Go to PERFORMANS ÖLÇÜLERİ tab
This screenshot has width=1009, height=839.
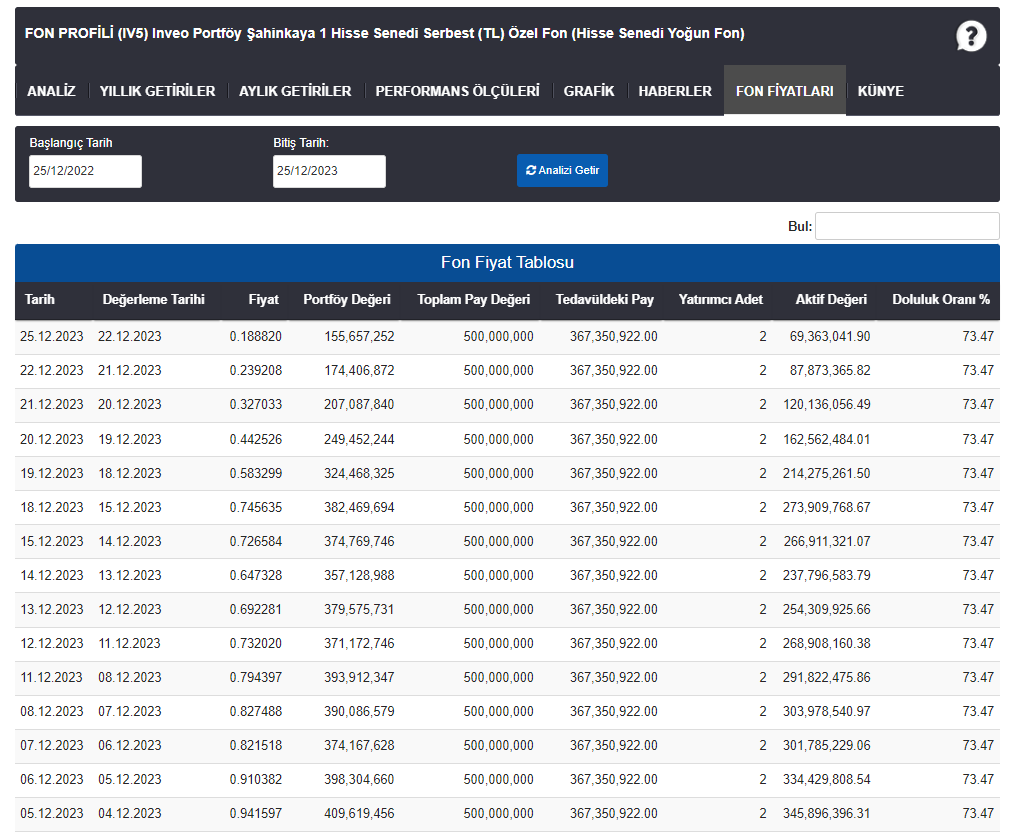(458, 91)
